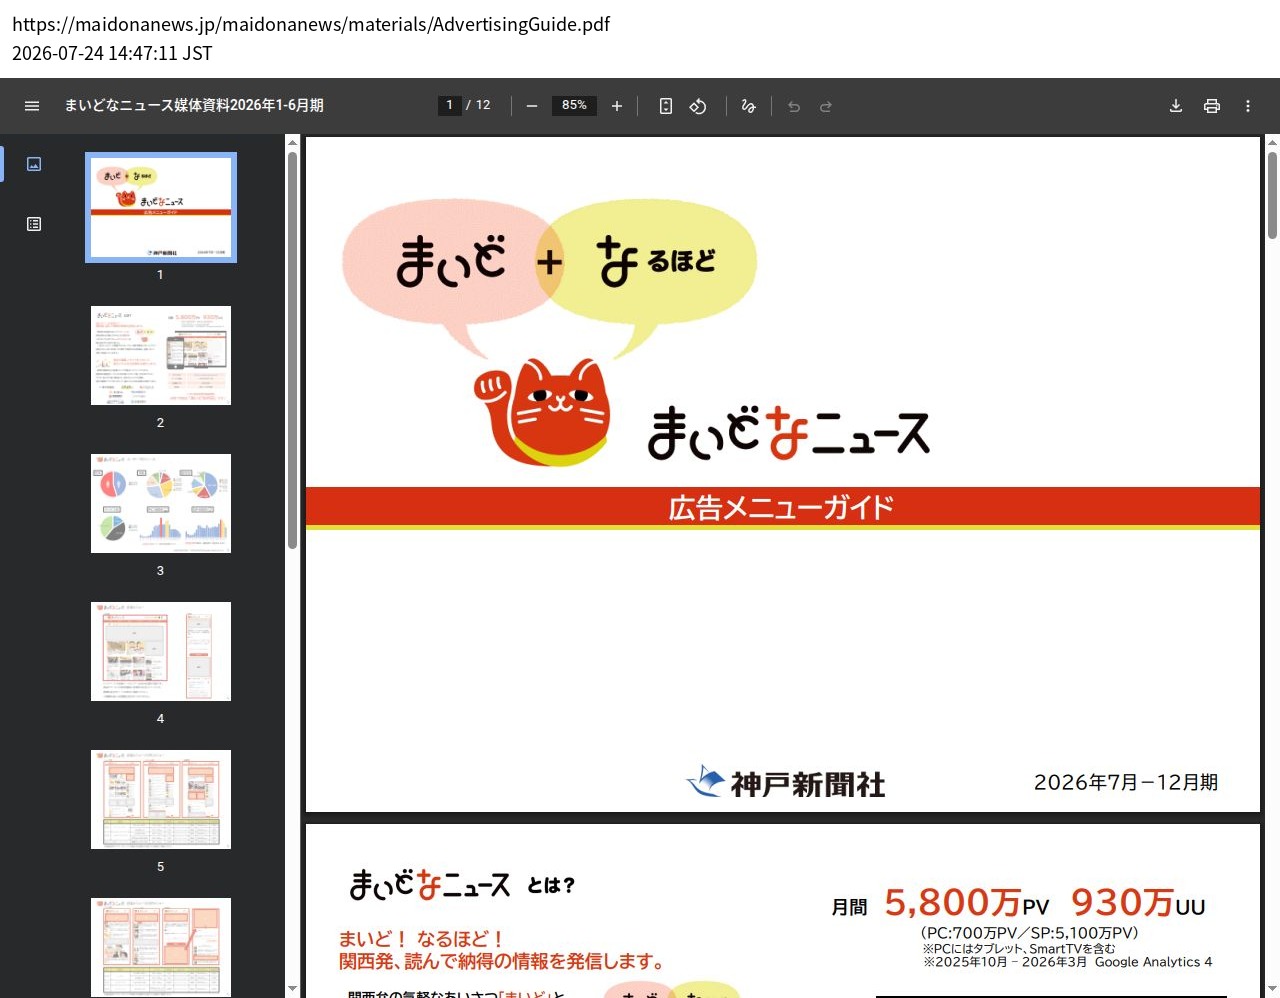The image size is (1280, 998).
Task: Jump to page 5 thumbnail
Action: click(x=161, y=799)
